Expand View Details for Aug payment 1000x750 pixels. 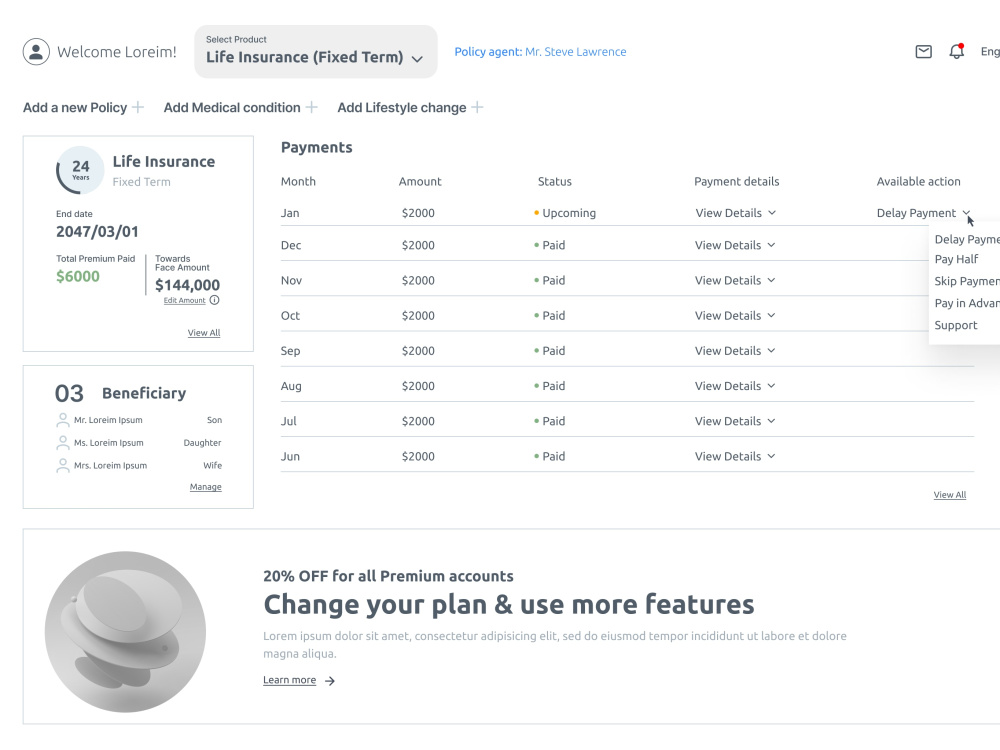pos(735,386)
